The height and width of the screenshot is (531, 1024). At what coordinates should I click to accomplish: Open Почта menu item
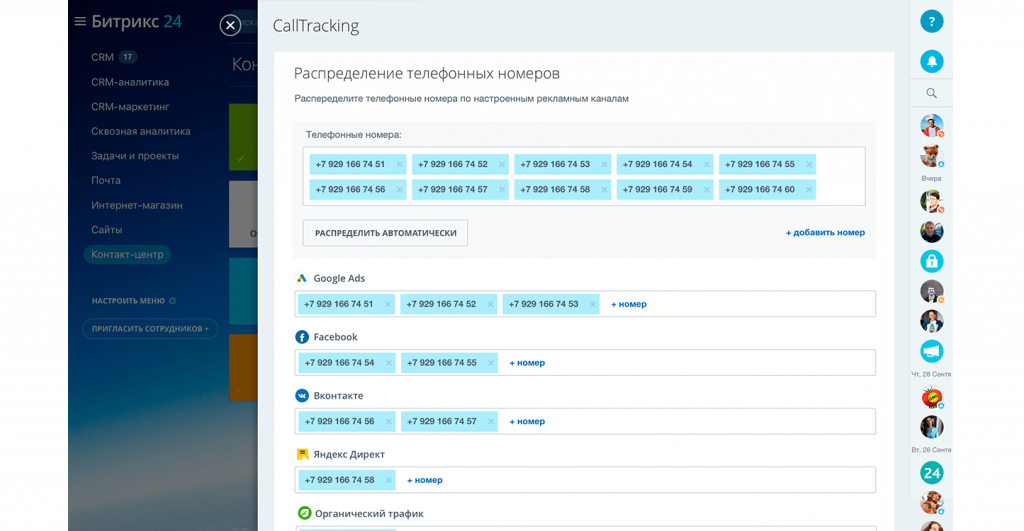(x=106, y=180)
